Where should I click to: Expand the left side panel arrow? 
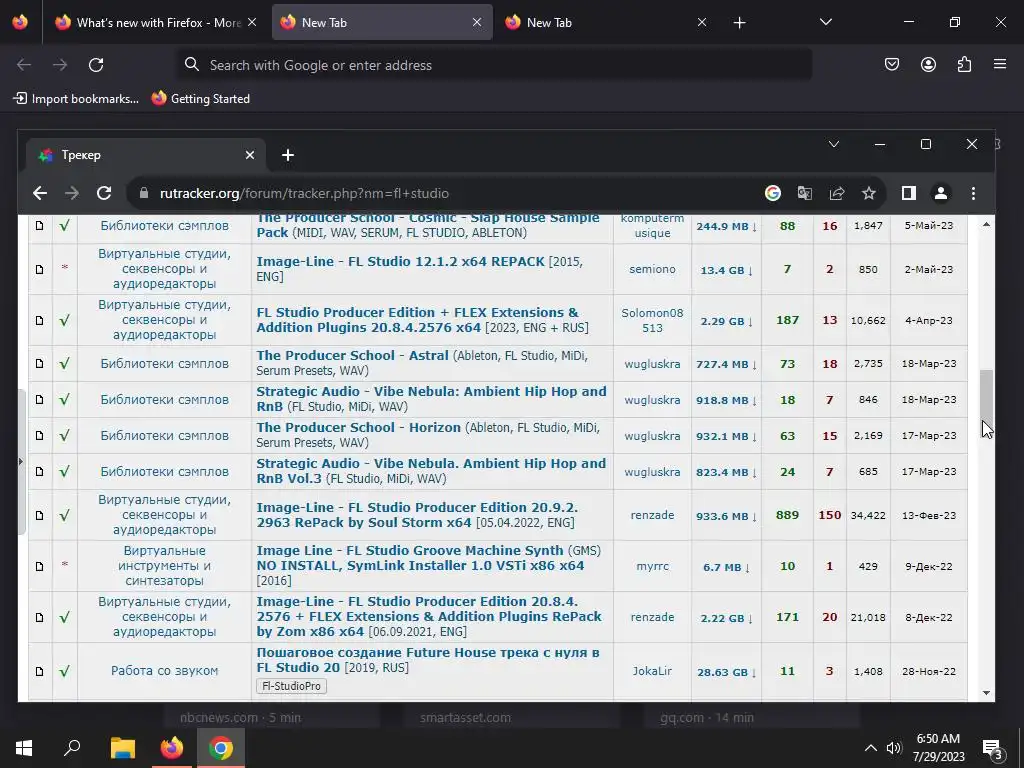pyautogui.click(x=21, y=461)
